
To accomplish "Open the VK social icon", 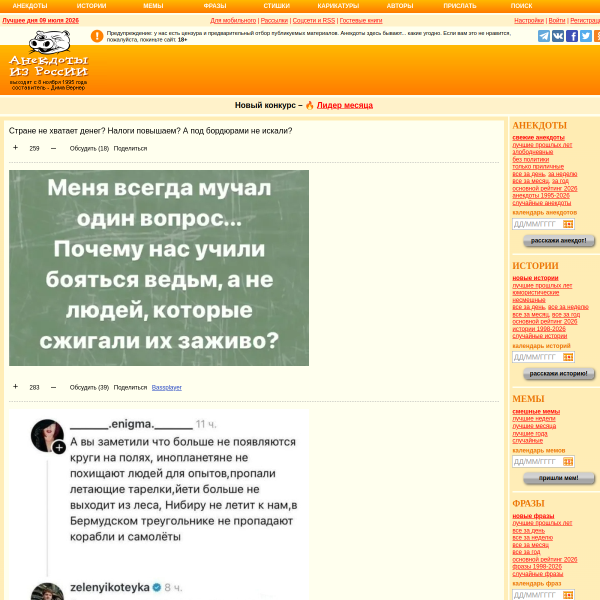I will point(558,36).
